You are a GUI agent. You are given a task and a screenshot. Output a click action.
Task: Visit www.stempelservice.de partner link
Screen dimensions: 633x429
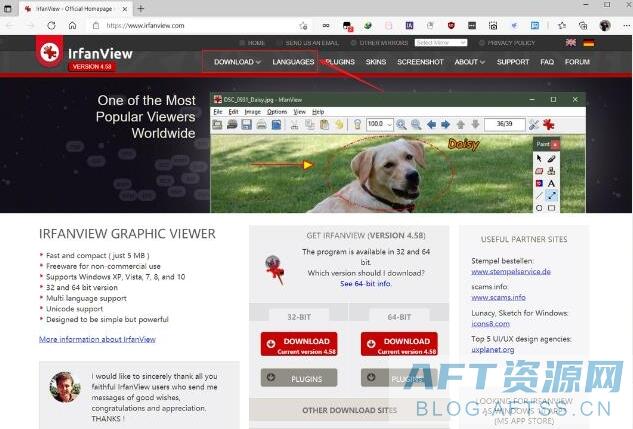pos(511,272)
